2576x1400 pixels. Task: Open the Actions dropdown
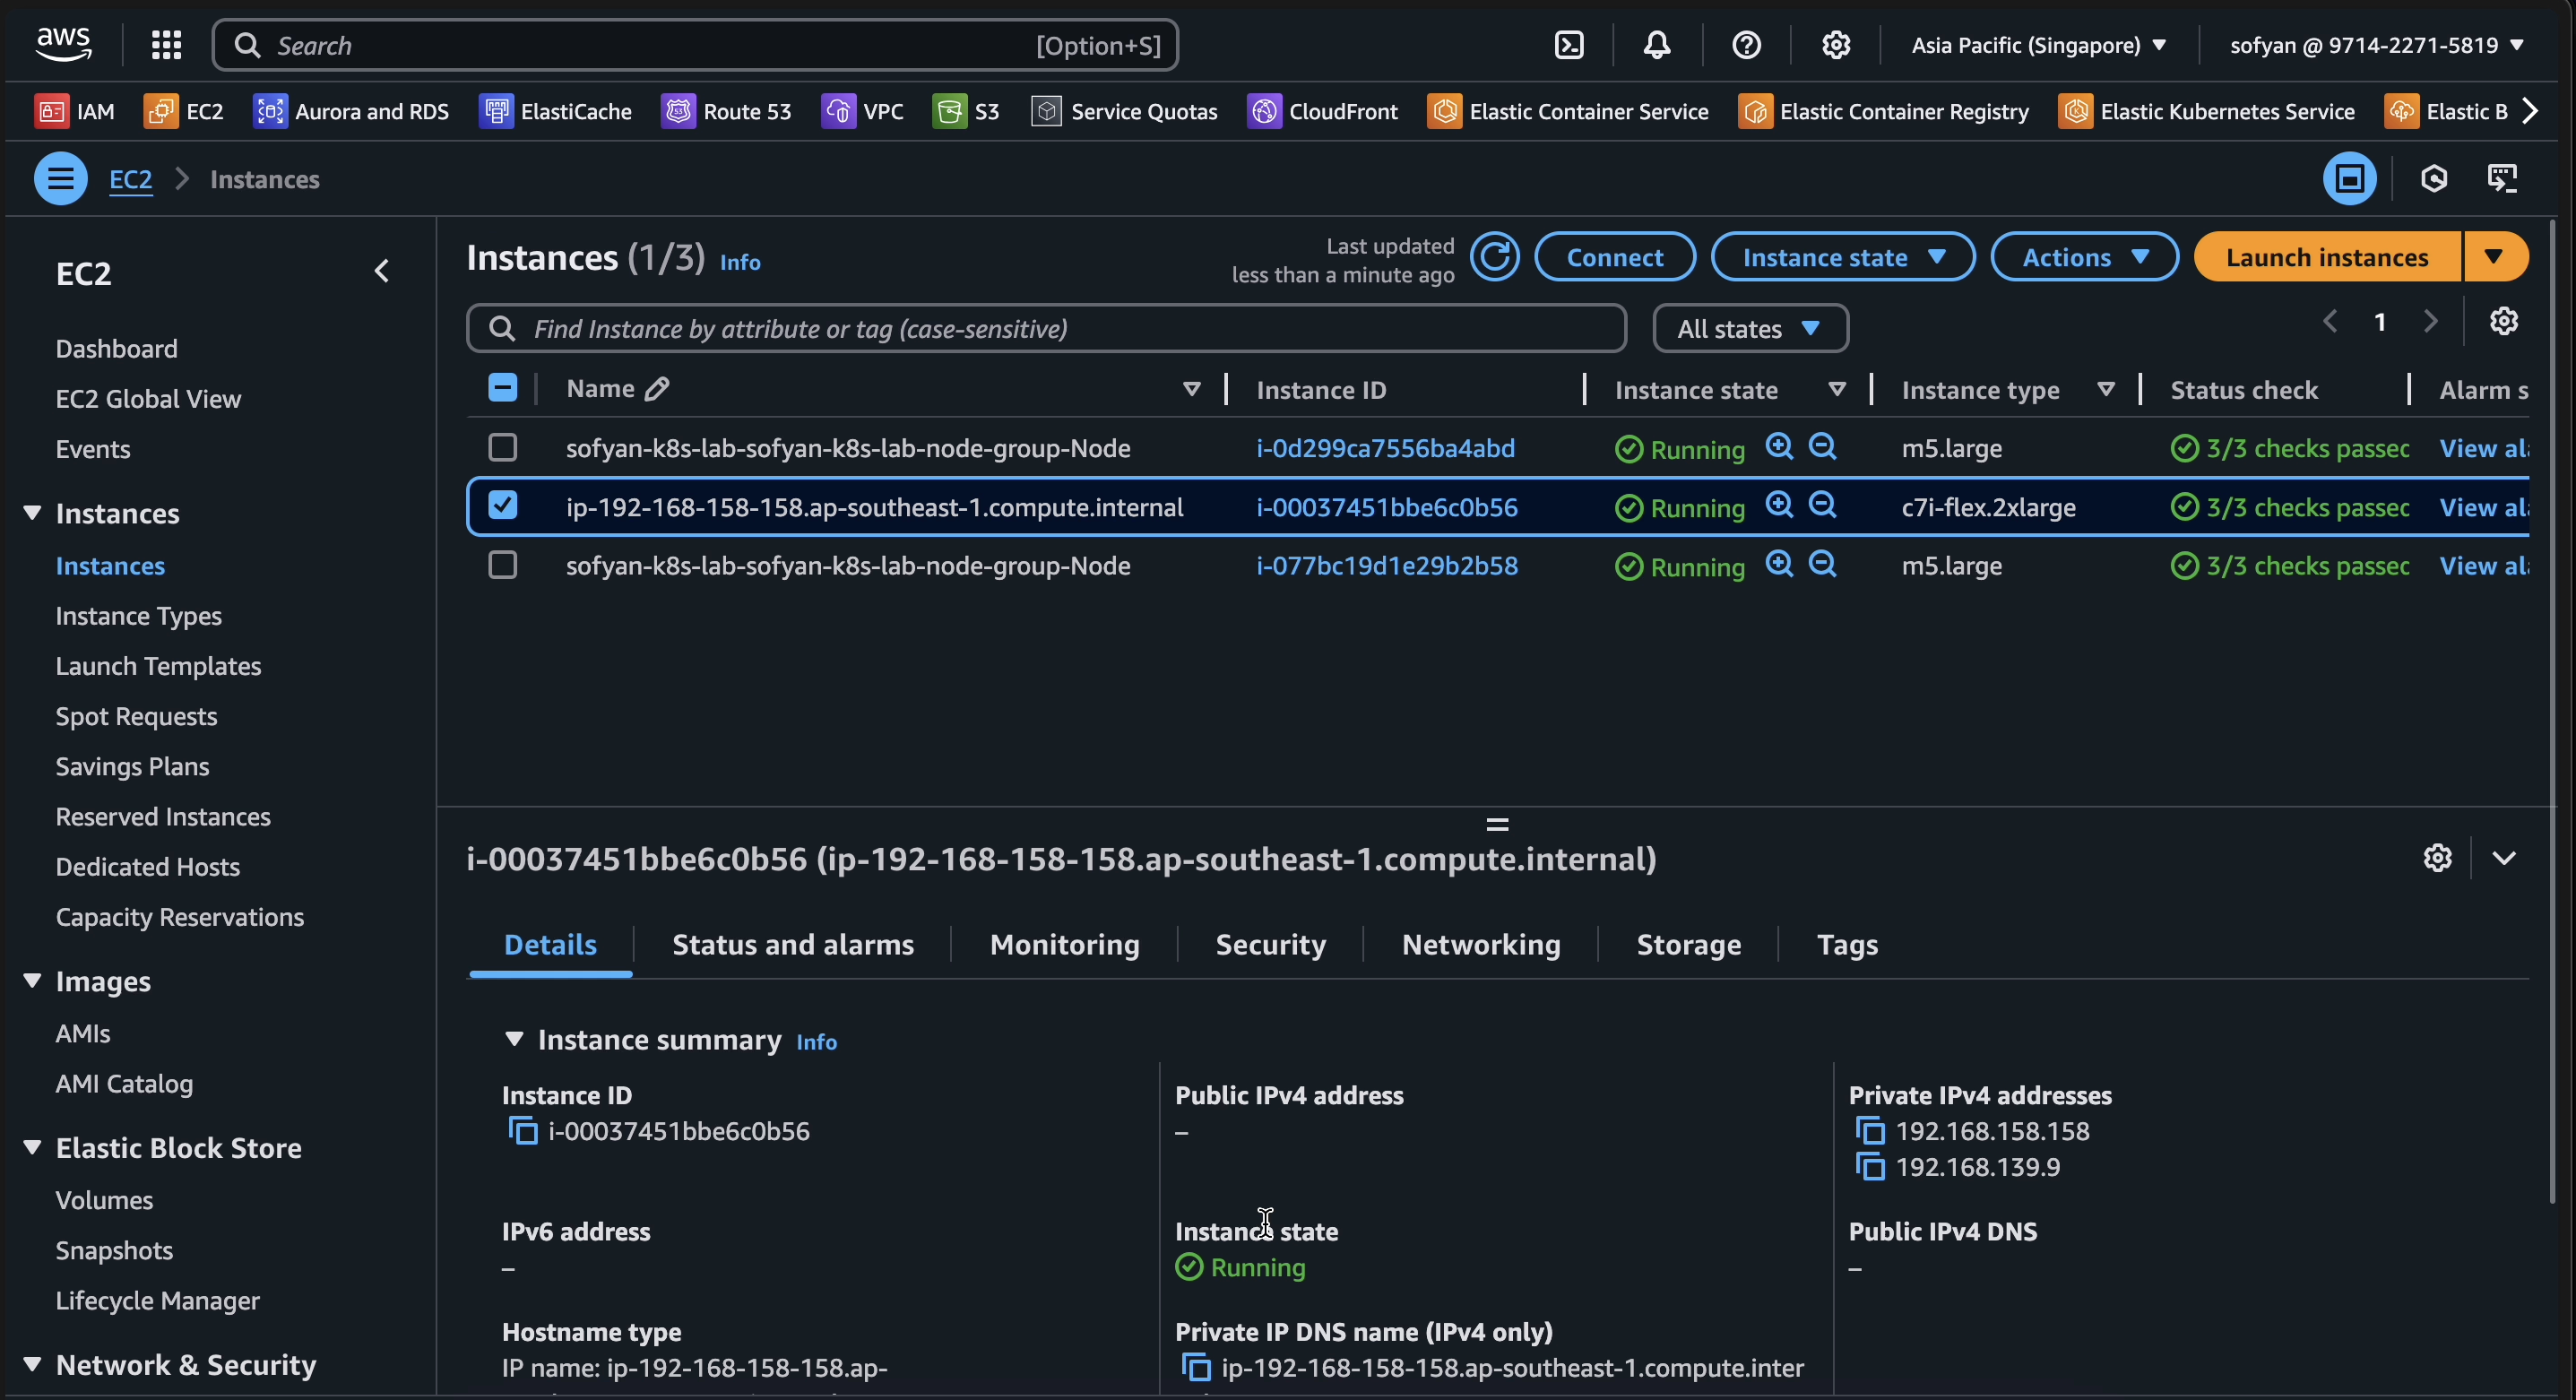[x=2084, y=258]
